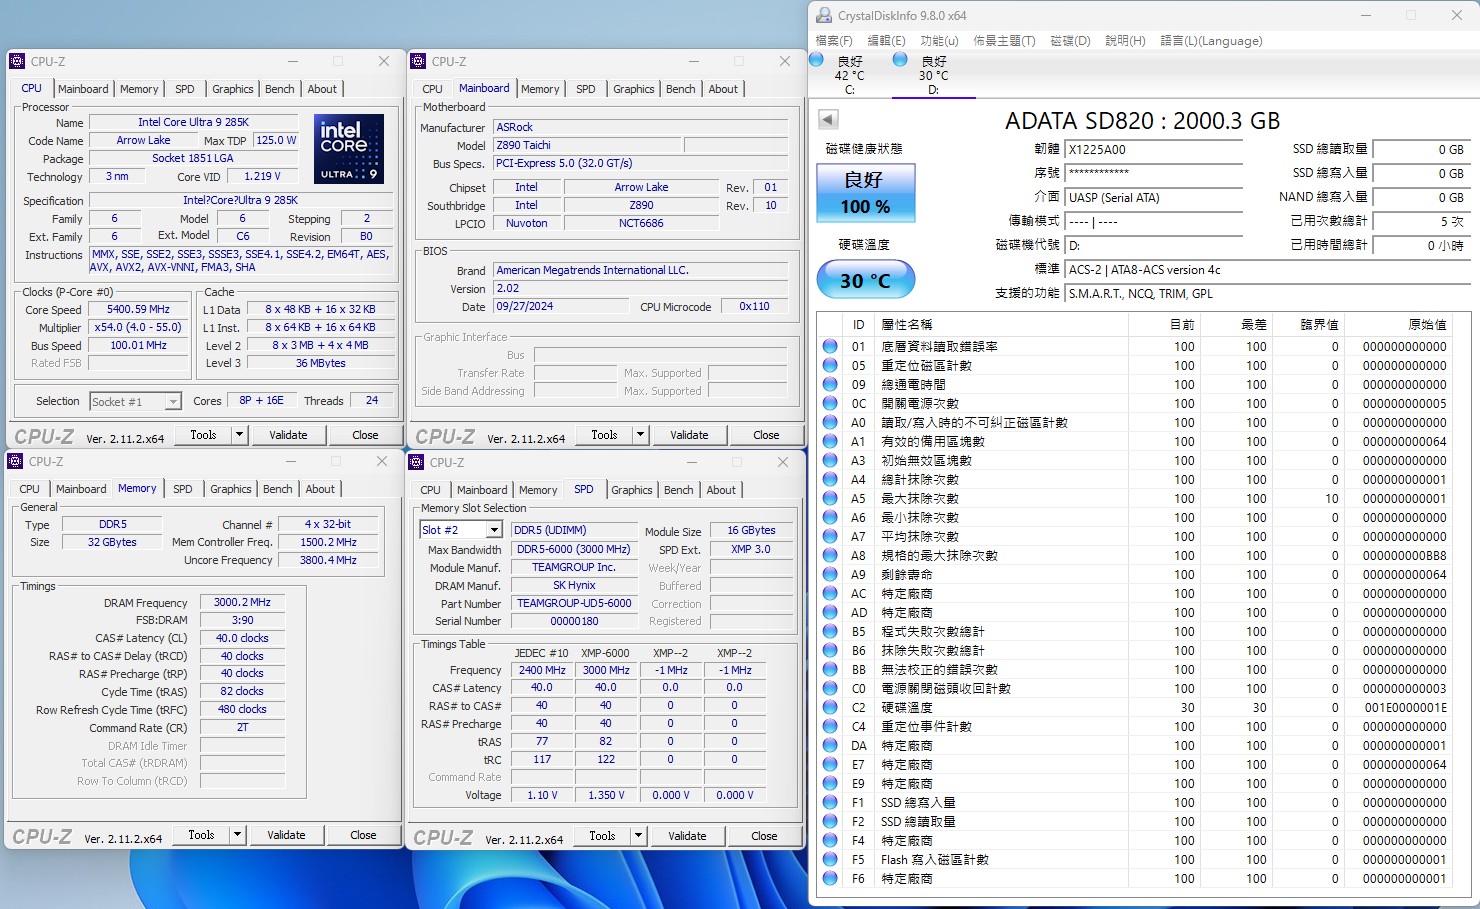Open the 語言(L)(Language) menu
The height and width of the screenshot is (909, 1480).
click(x=1211, y=41)
